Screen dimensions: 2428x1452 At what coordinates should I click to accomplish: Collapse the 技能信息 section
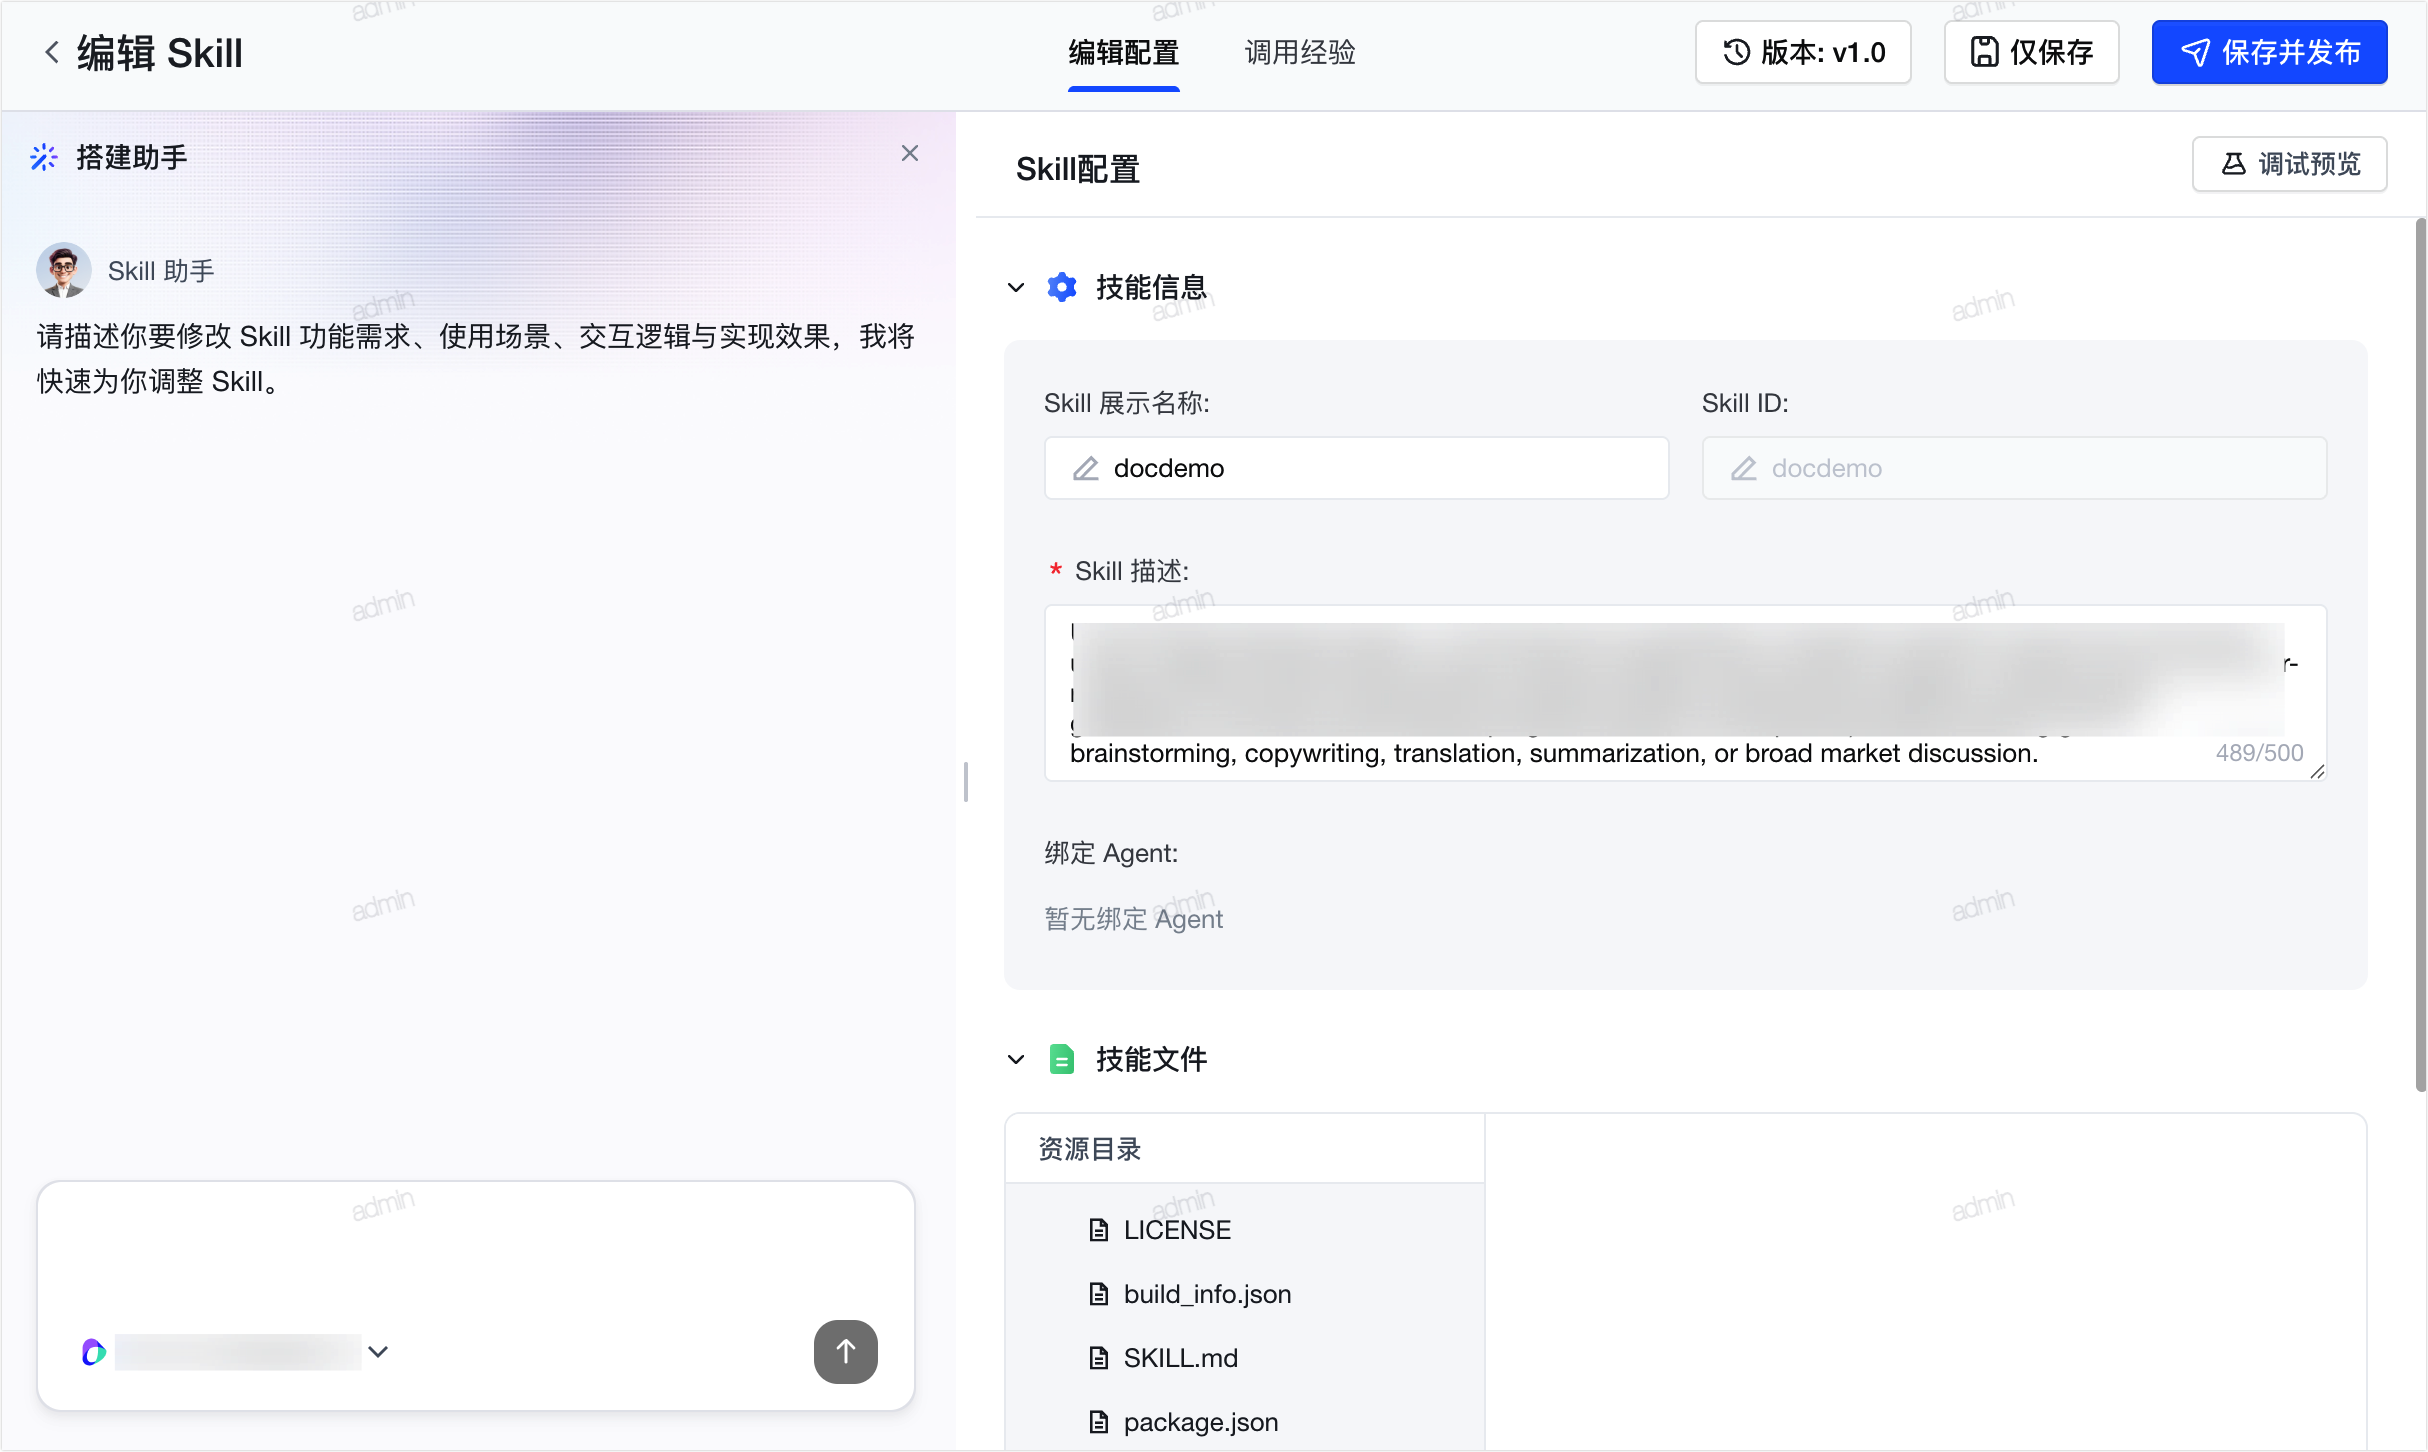(x=1016, y=288)
